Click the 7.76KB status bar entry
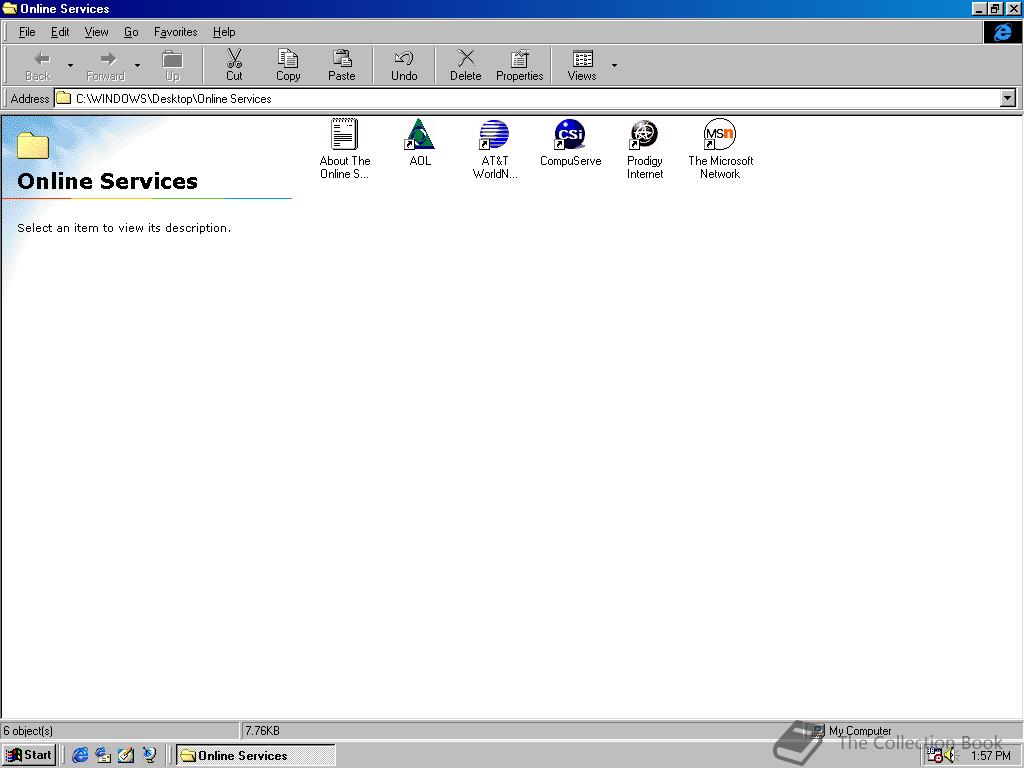 click(x=263, y=731)
